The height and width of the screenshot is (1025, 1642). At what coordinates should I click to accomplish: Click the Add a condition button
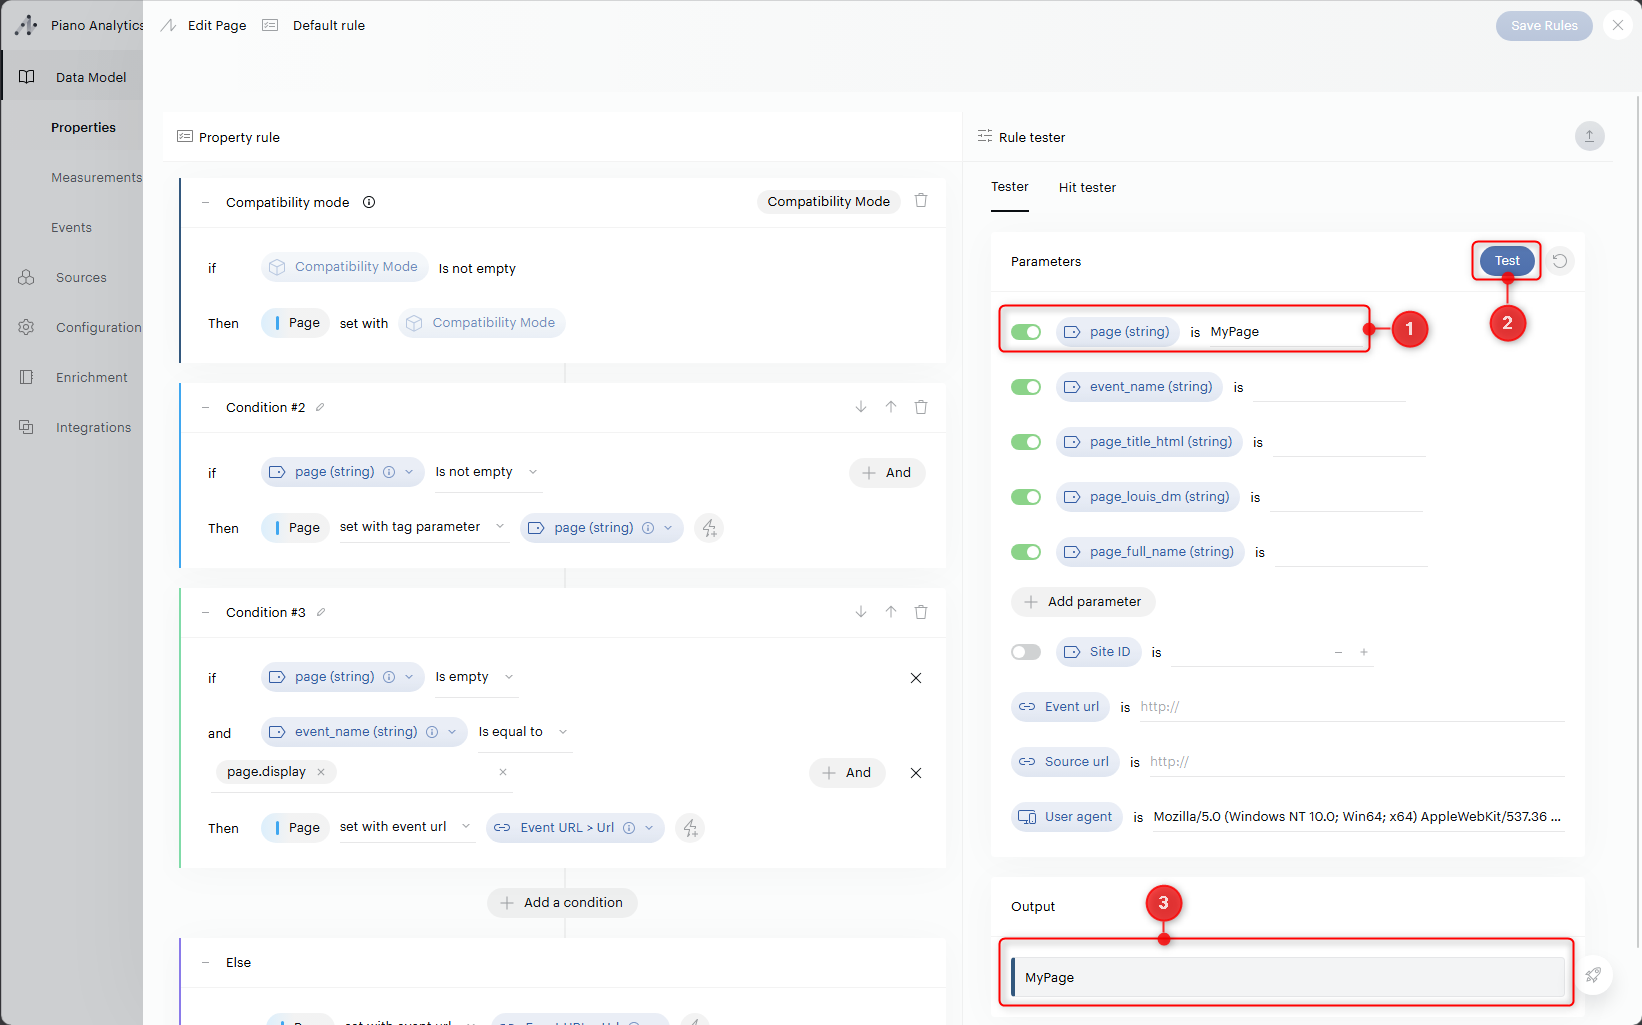(x=562, y=902)
